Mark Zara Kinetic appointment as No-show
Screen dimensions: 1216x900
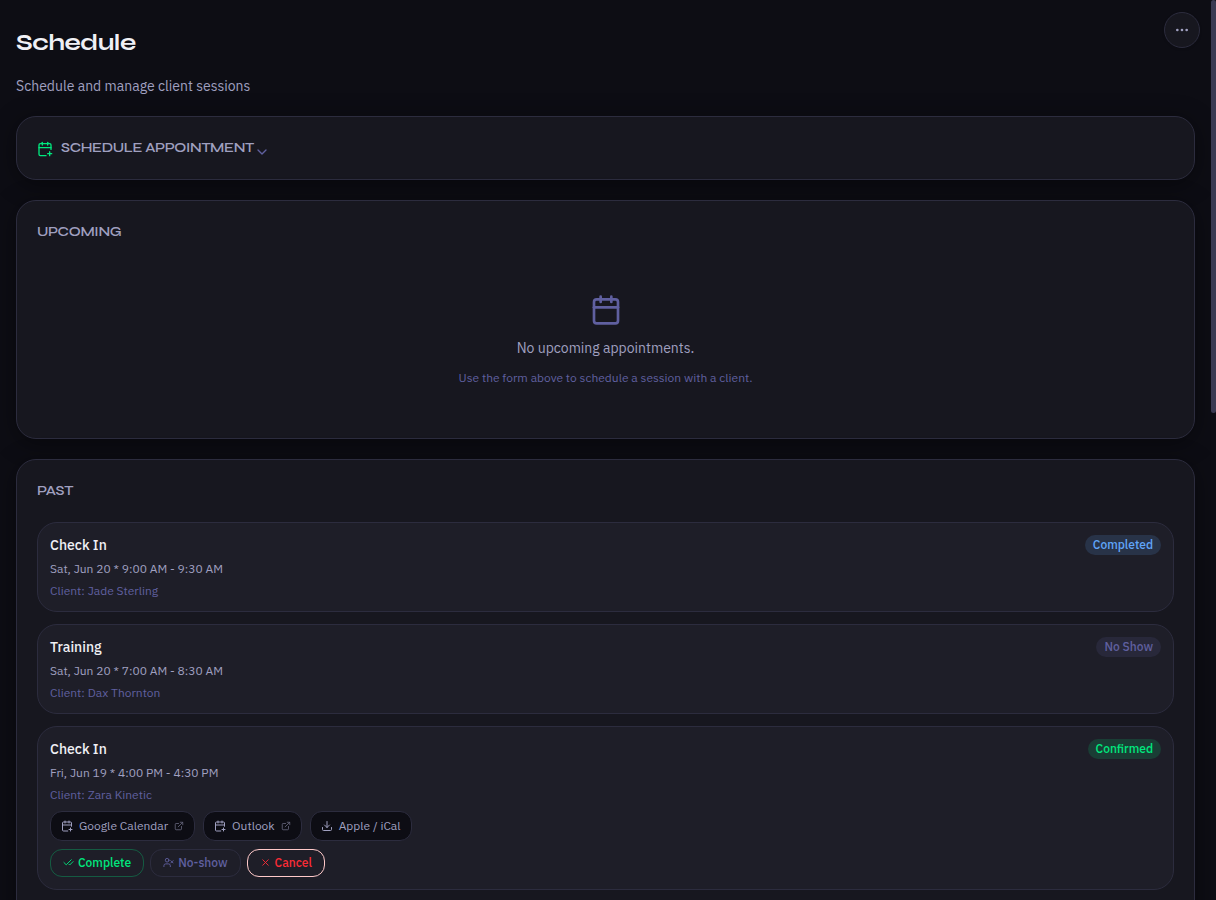(x=195, y=863)
